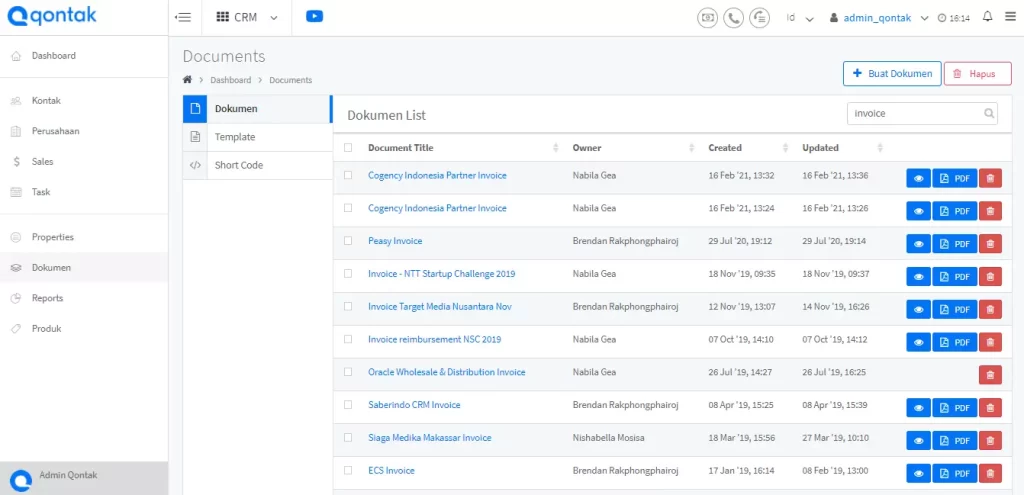Sort by Owner column arrows
Screen dimensions: 1024x495
(x=692, y=148)
